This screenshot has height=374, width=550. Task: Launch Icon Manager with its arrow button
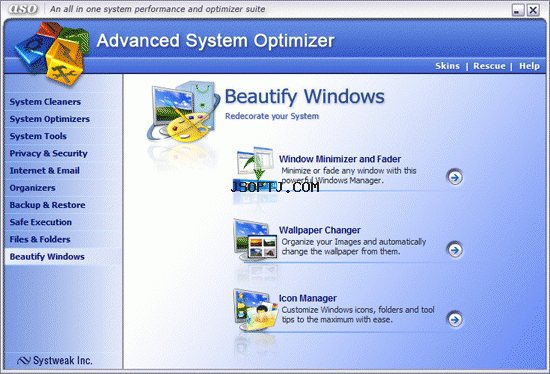[x=455, y=319]
